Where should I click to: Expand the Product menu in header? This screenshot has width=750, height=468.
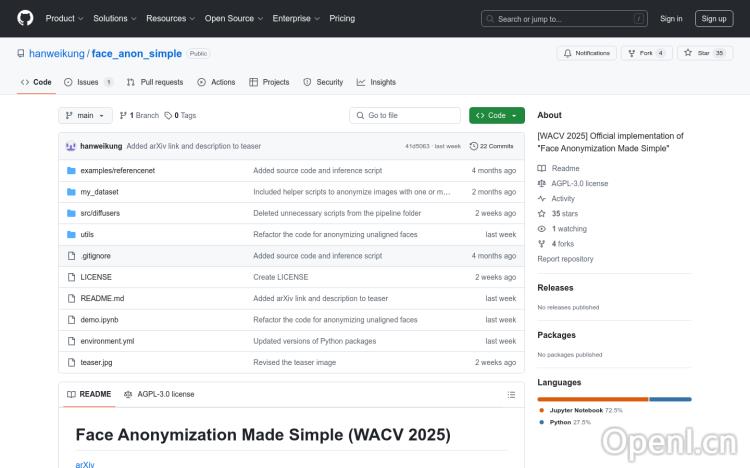[x=64, y=18]
